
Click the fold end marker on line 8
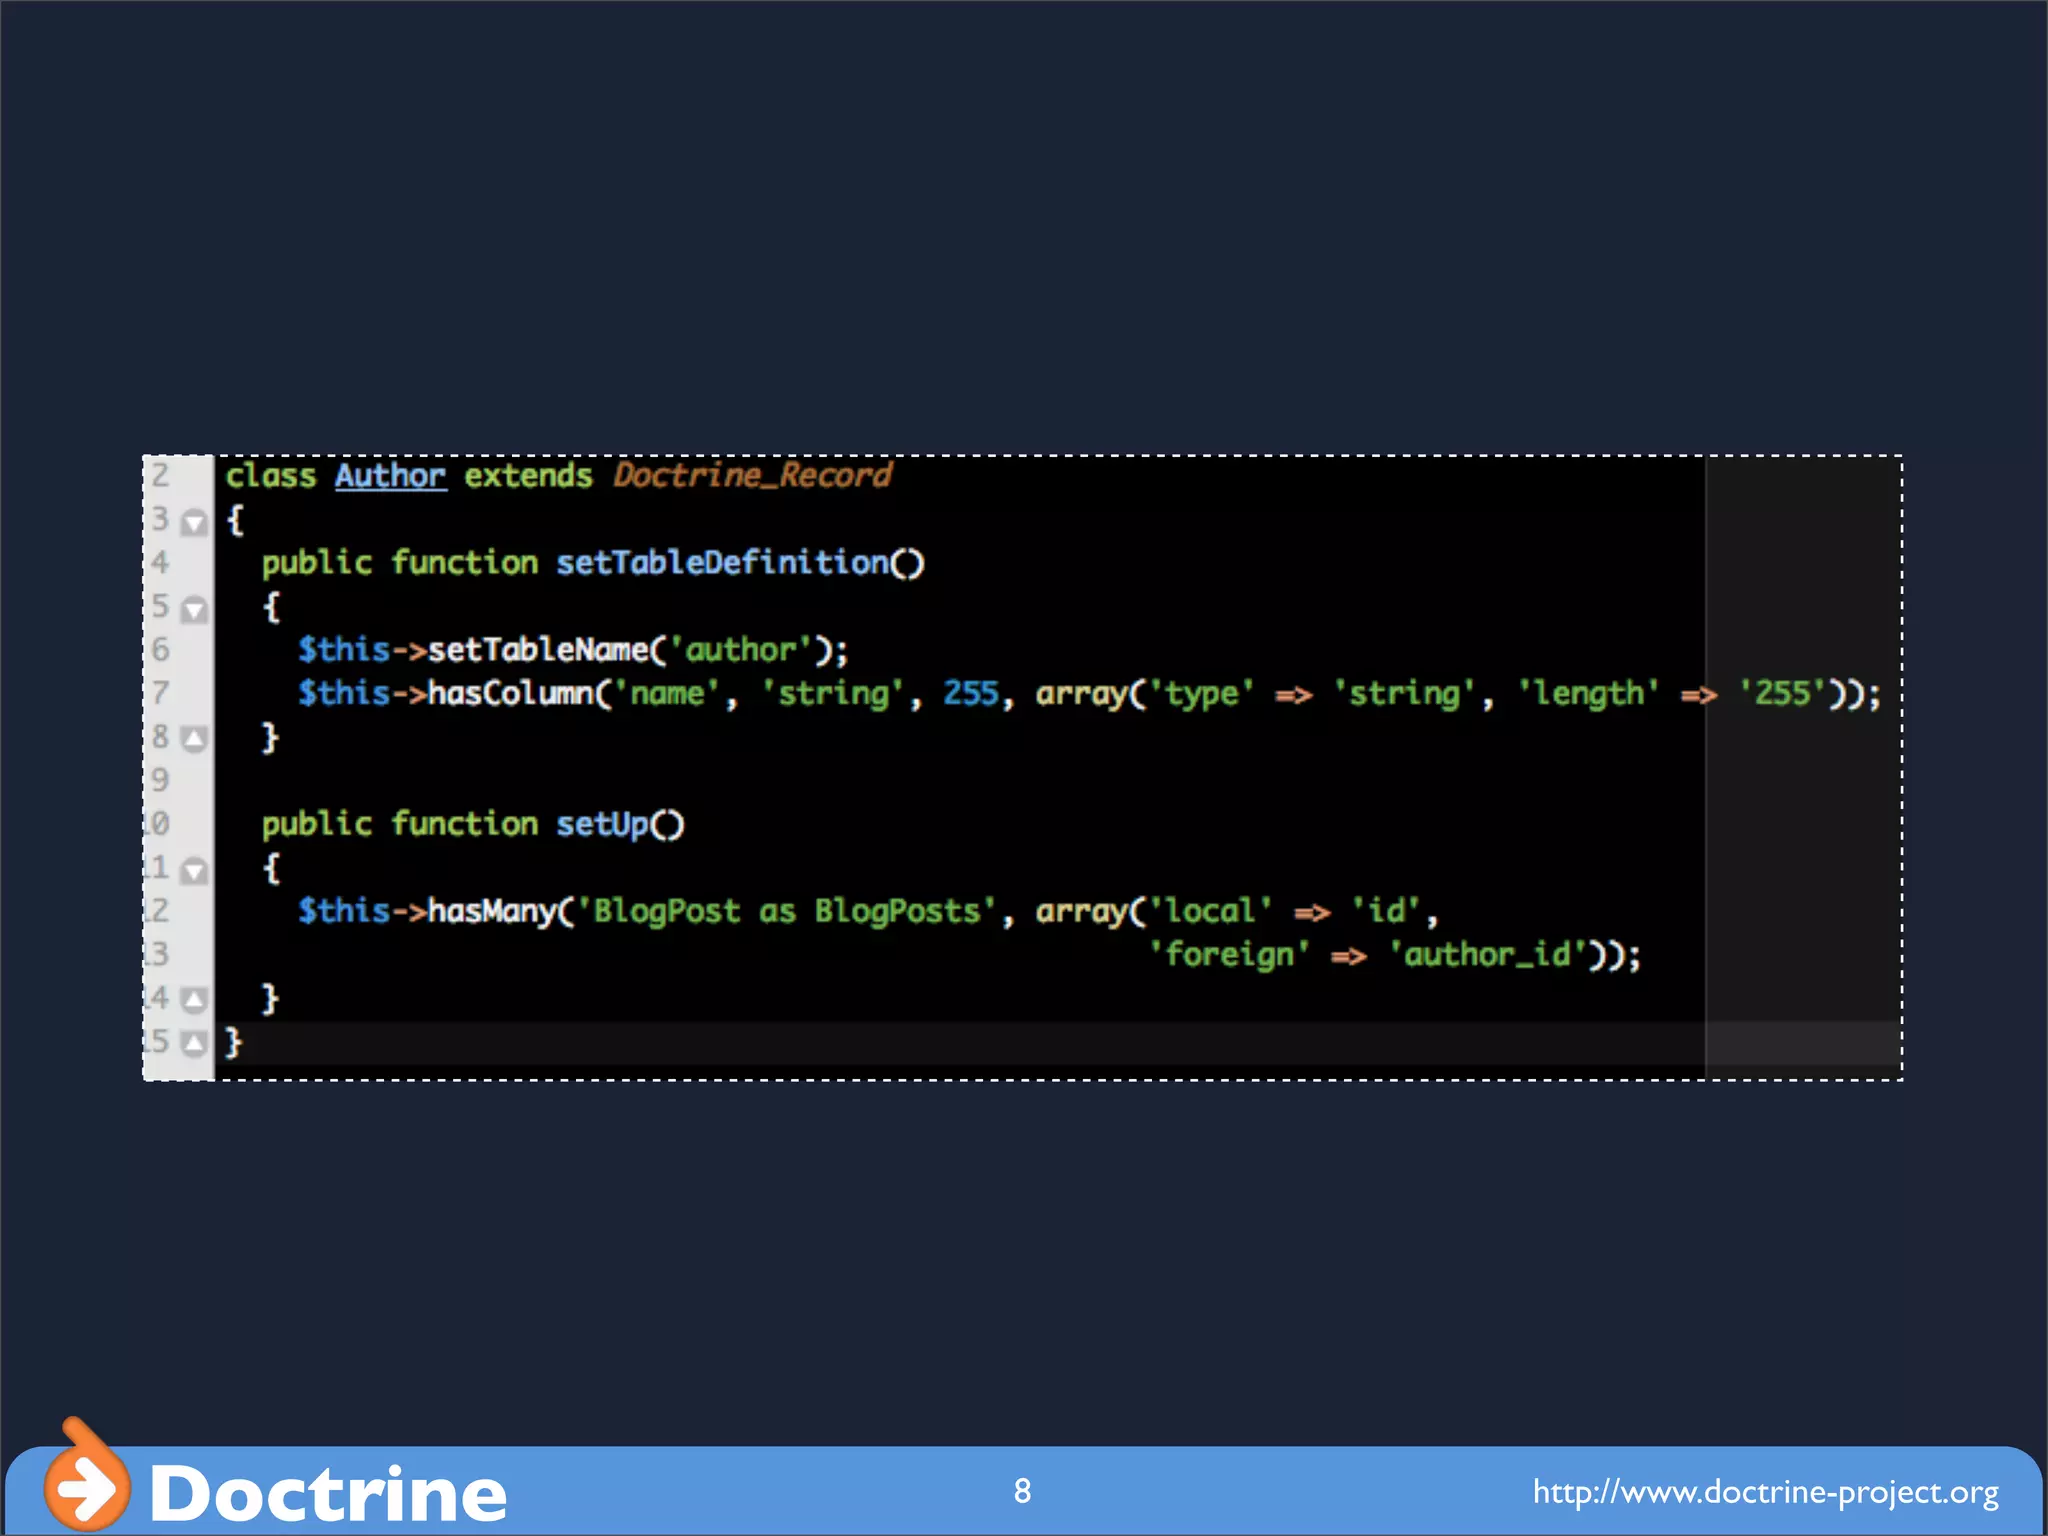(x=195, y=739)
